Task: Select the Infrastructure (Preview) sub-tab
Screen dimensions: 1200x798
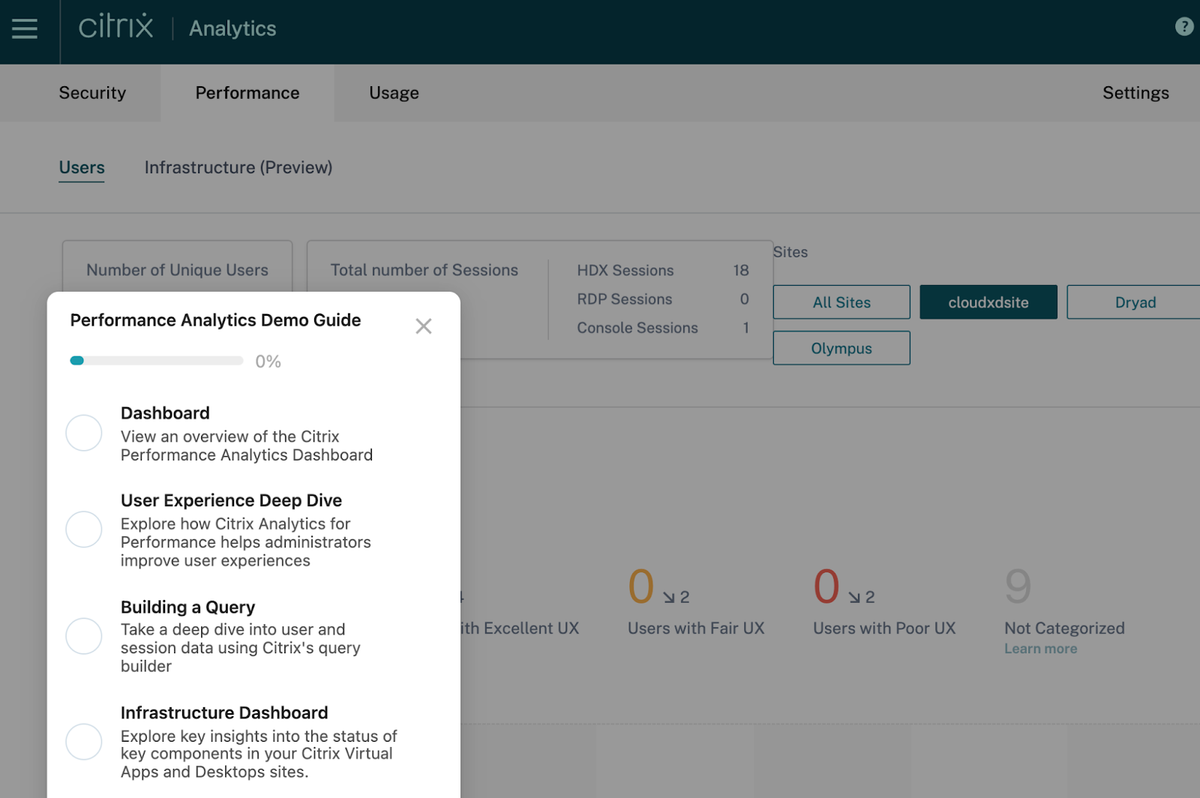Action: (238, 167)
